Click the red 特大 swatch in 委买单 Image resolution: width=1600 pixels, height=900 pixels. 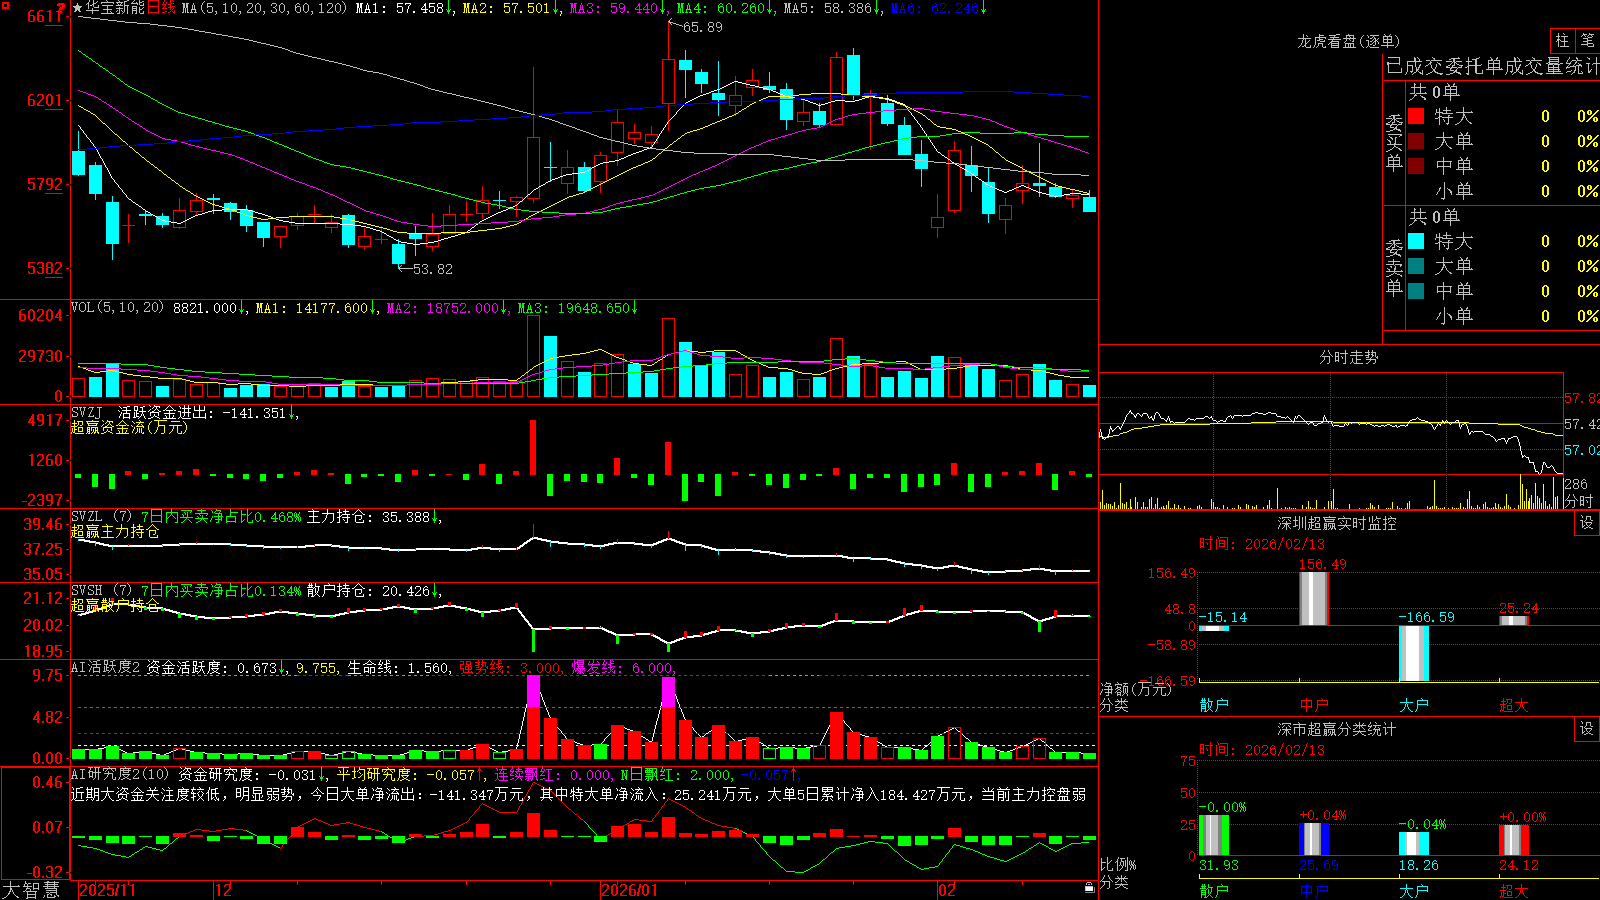pos(1416,116)
